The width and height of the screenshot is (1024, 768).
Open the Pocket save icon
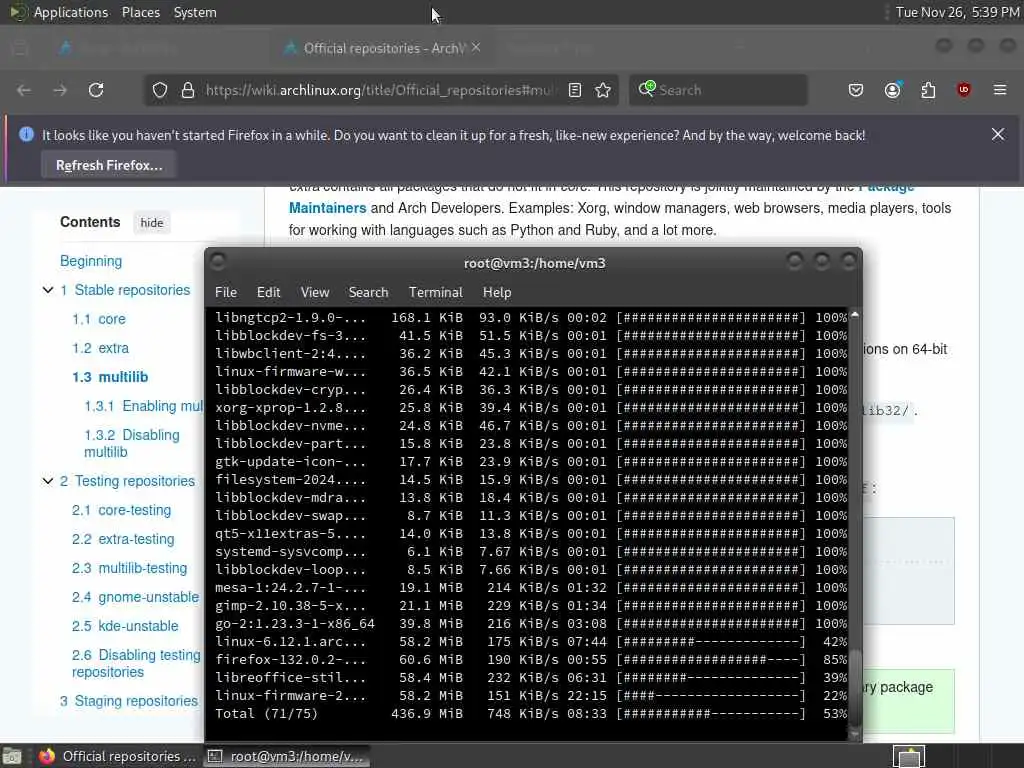coord(856,90)
